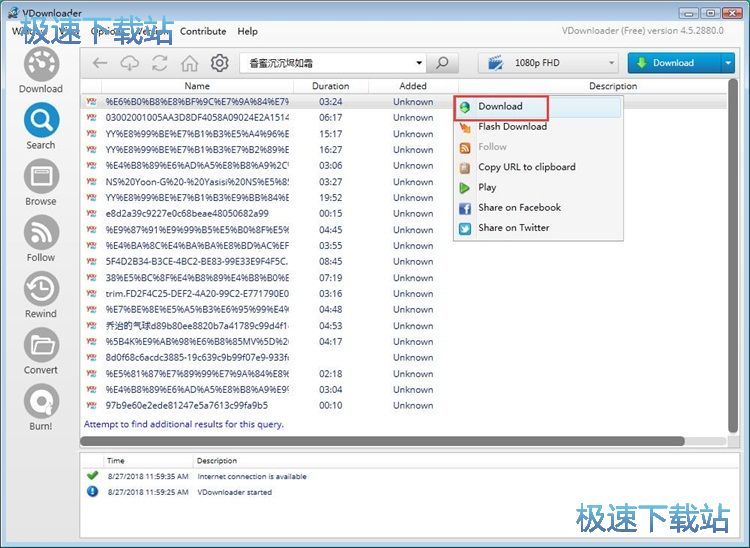Click the refresh toolbar icon

coord(160,63)
